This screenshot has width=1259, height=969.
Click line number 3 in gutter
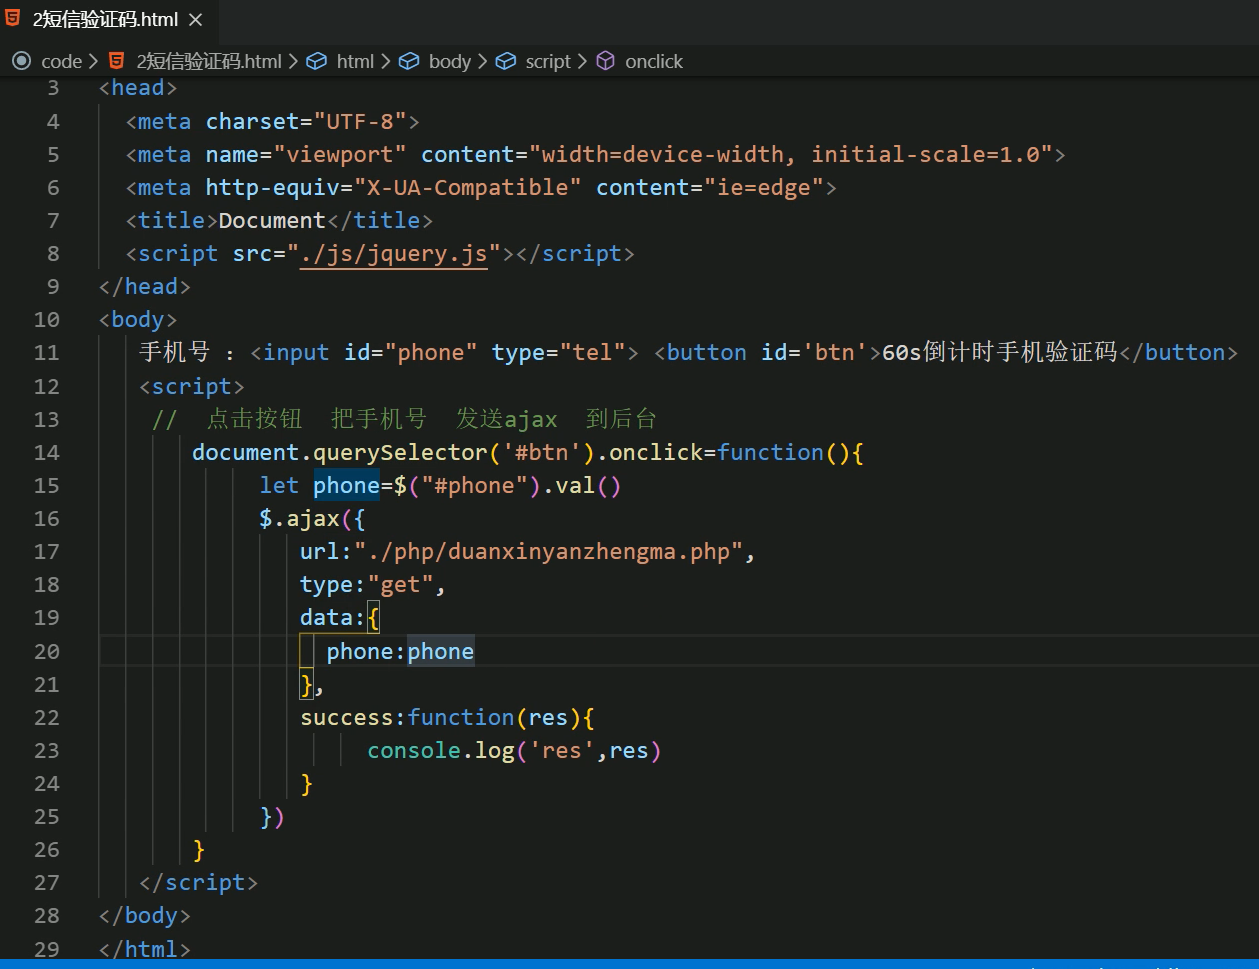click(x=53, y=88)
